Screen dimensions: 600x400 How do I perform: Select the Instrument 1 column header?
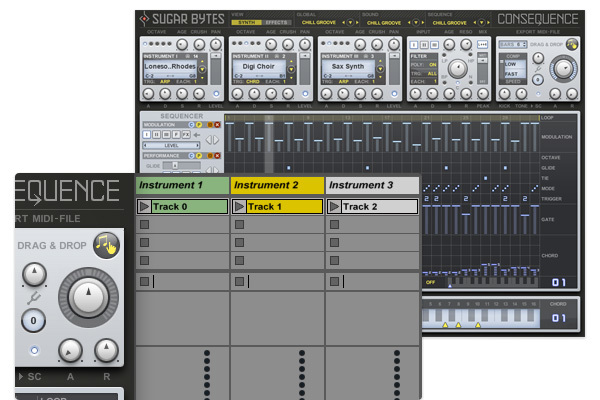[x=182, y=185]
